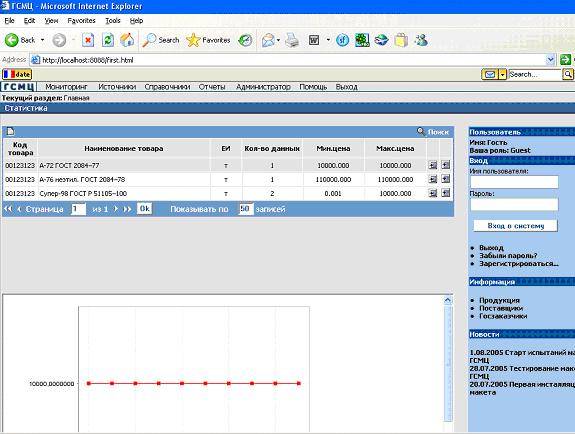Click first action icon in Супер-98 row
This screenshot has height=434, width=575.
tap(433, 193)
